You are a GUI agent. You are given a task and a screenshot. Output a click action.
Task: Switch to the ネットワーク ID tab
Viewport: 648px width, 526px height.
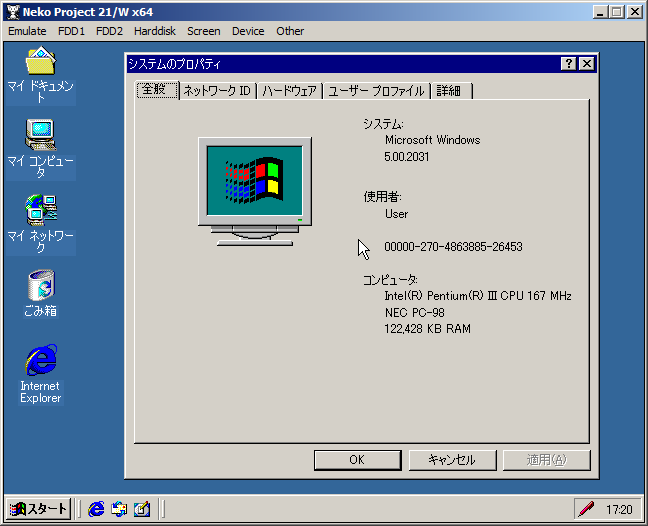(x=216, y=91)
